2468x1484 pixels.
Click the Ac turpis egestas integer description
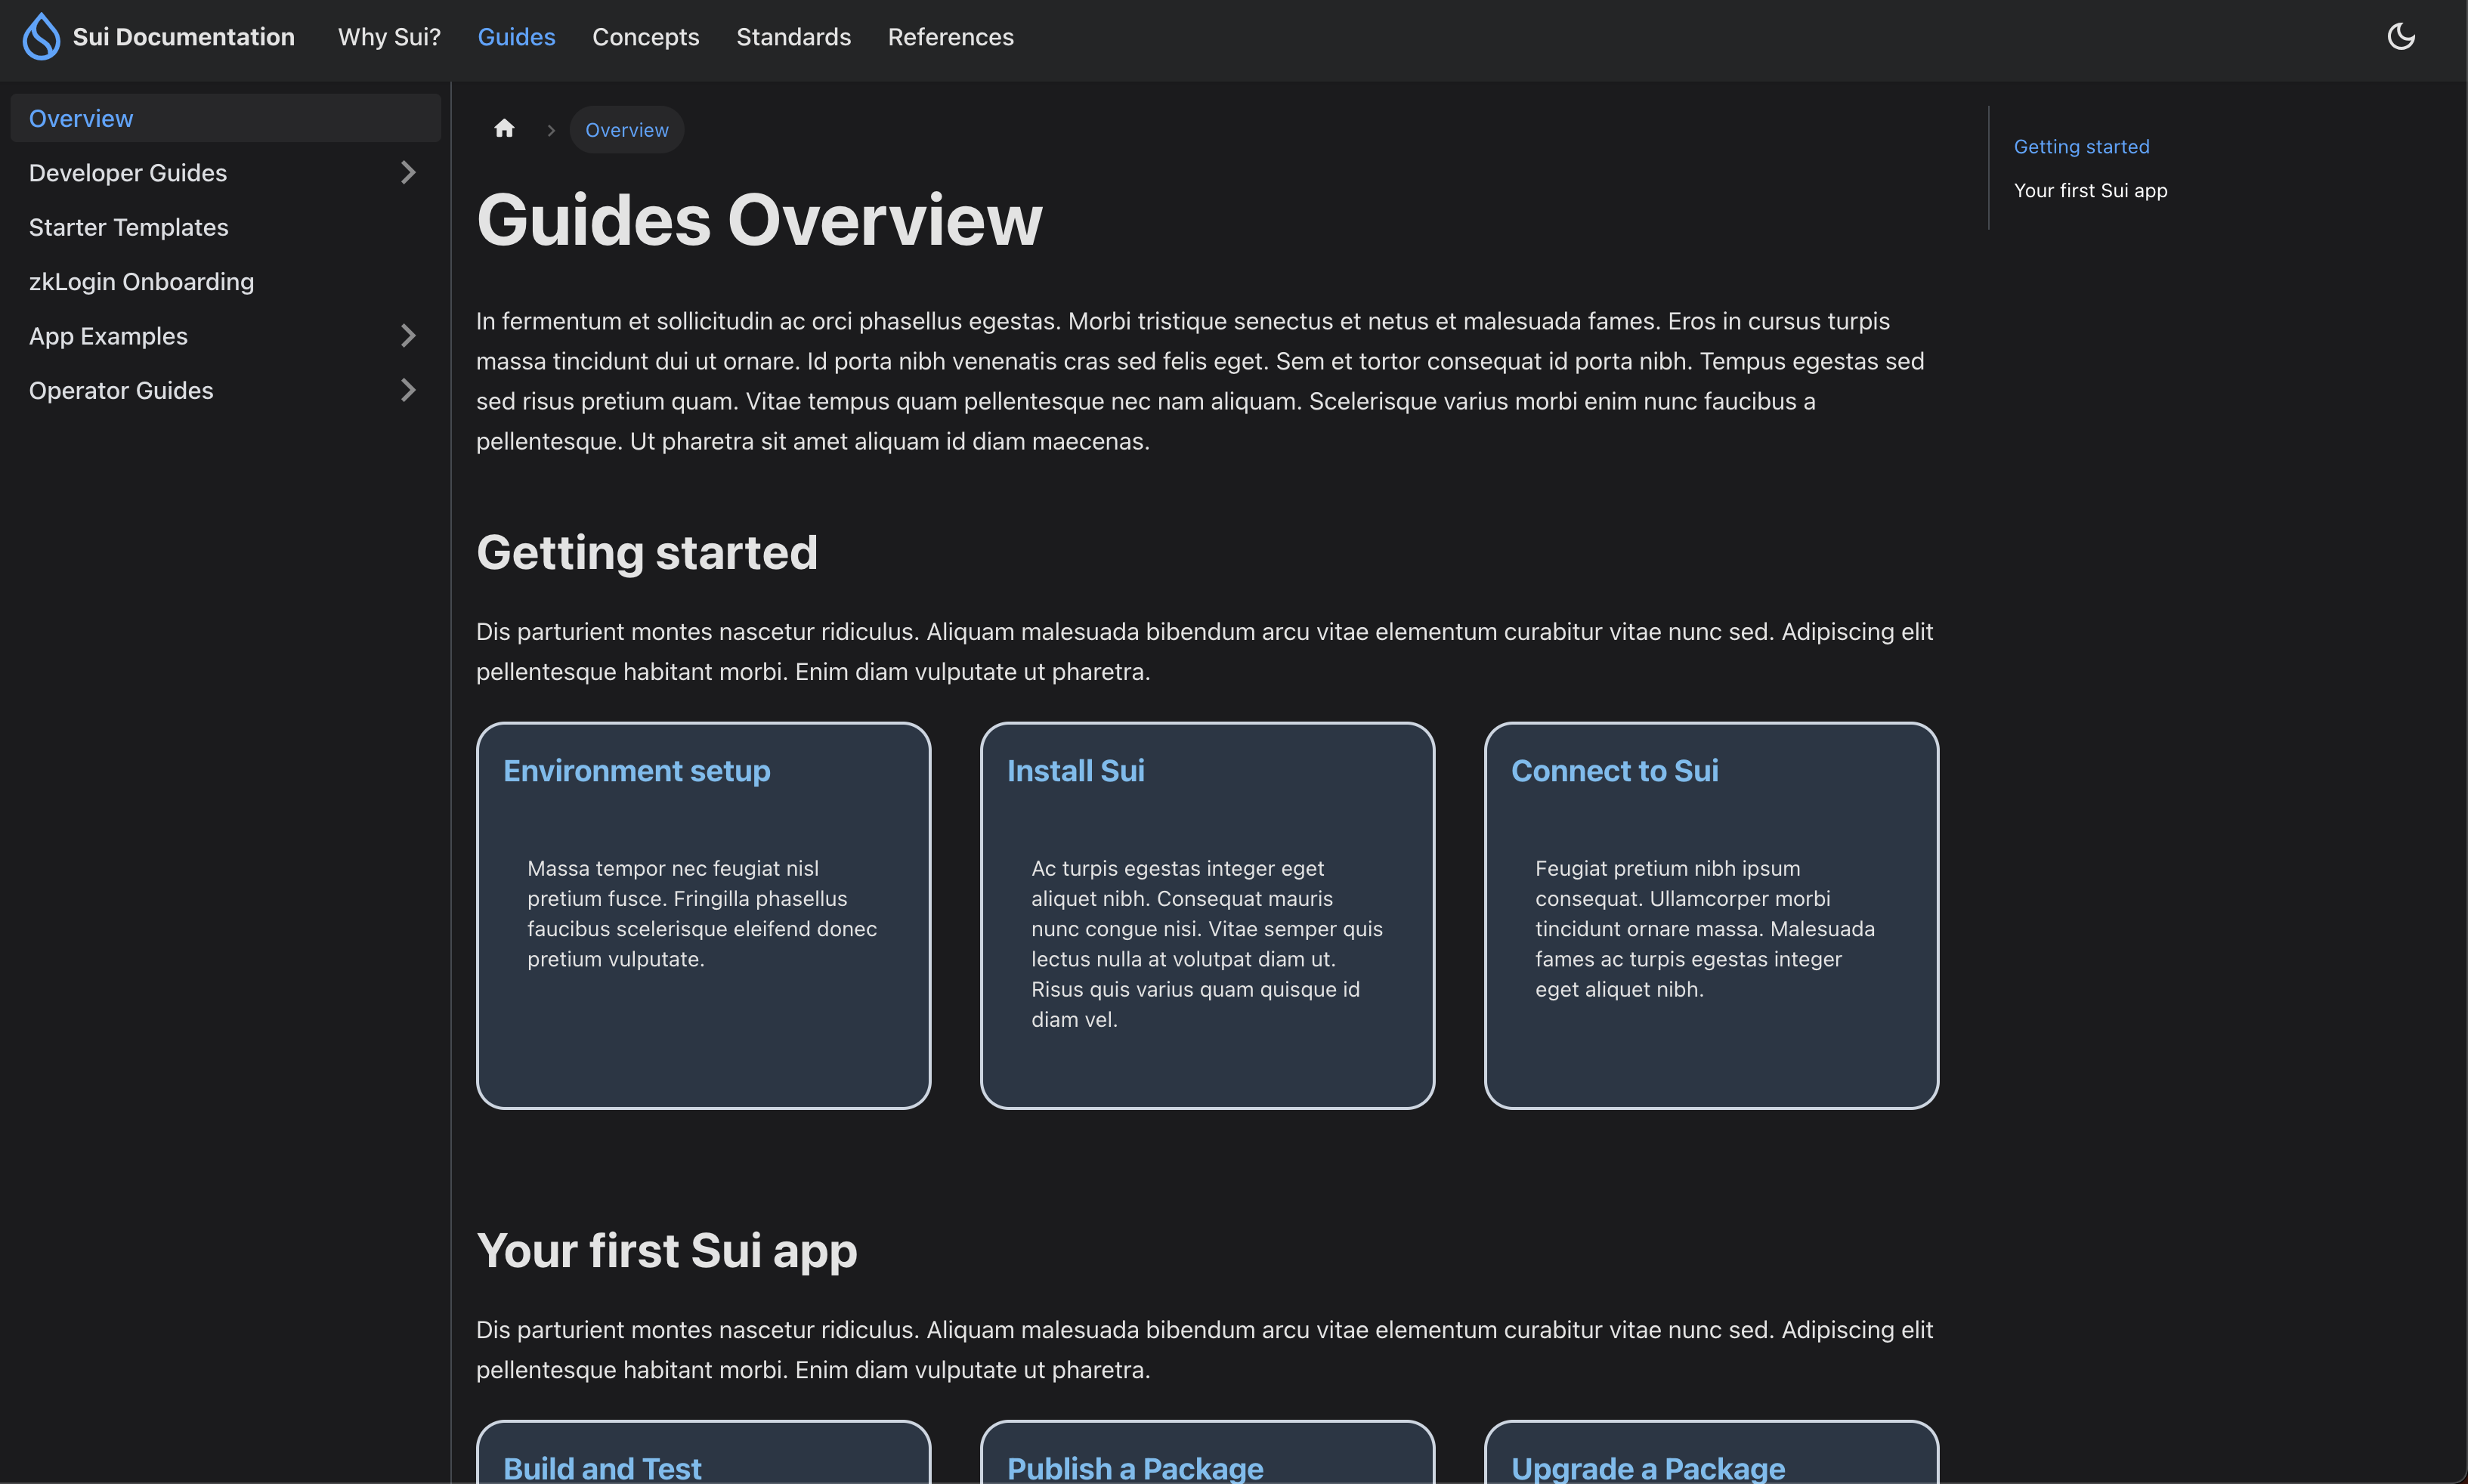point(1207,944)
